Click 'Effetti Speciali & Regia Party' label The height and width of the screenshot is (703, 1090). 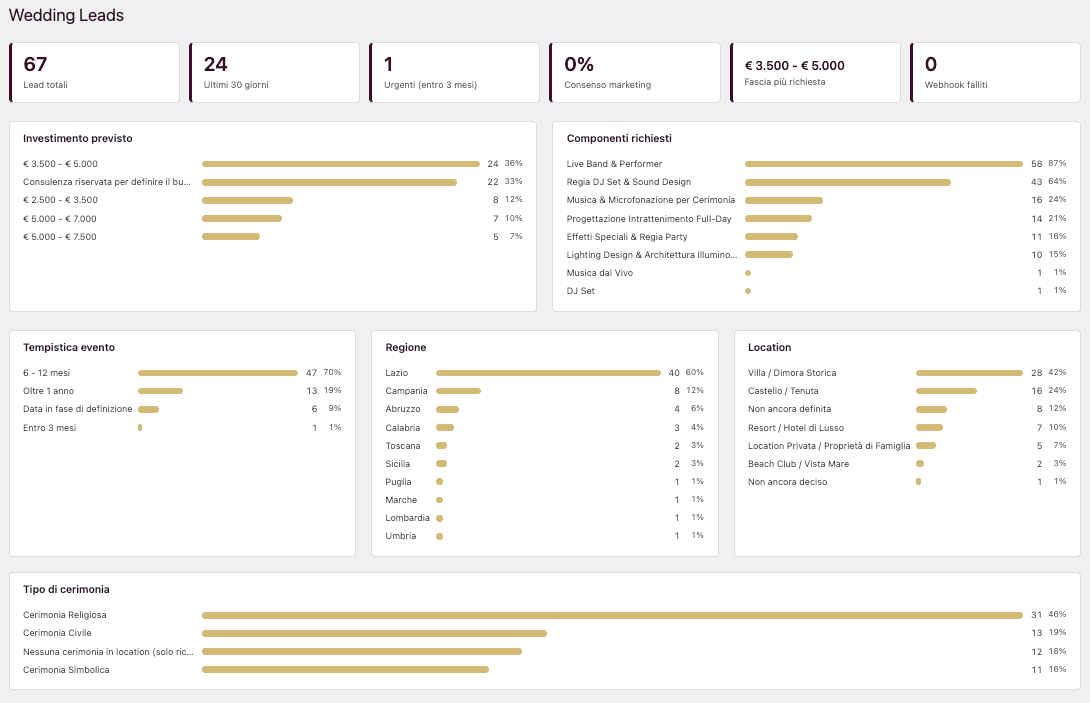(x=627, y=237)
